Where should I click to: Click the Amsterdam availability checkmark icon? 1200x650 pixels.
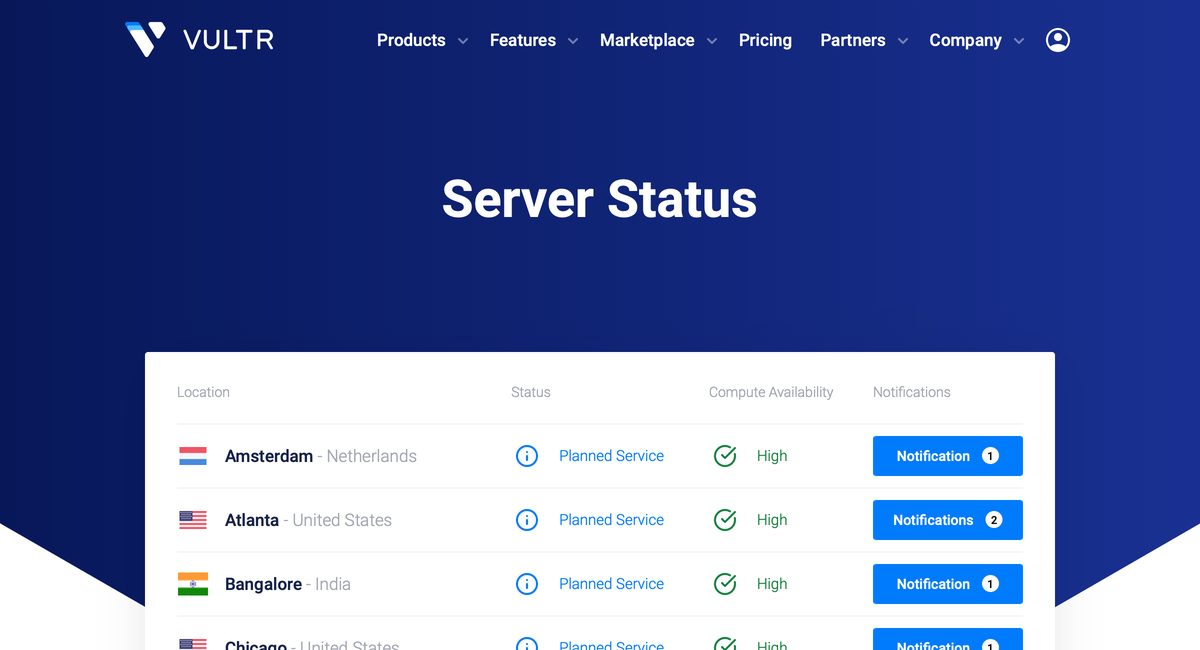tap(725, 456)
